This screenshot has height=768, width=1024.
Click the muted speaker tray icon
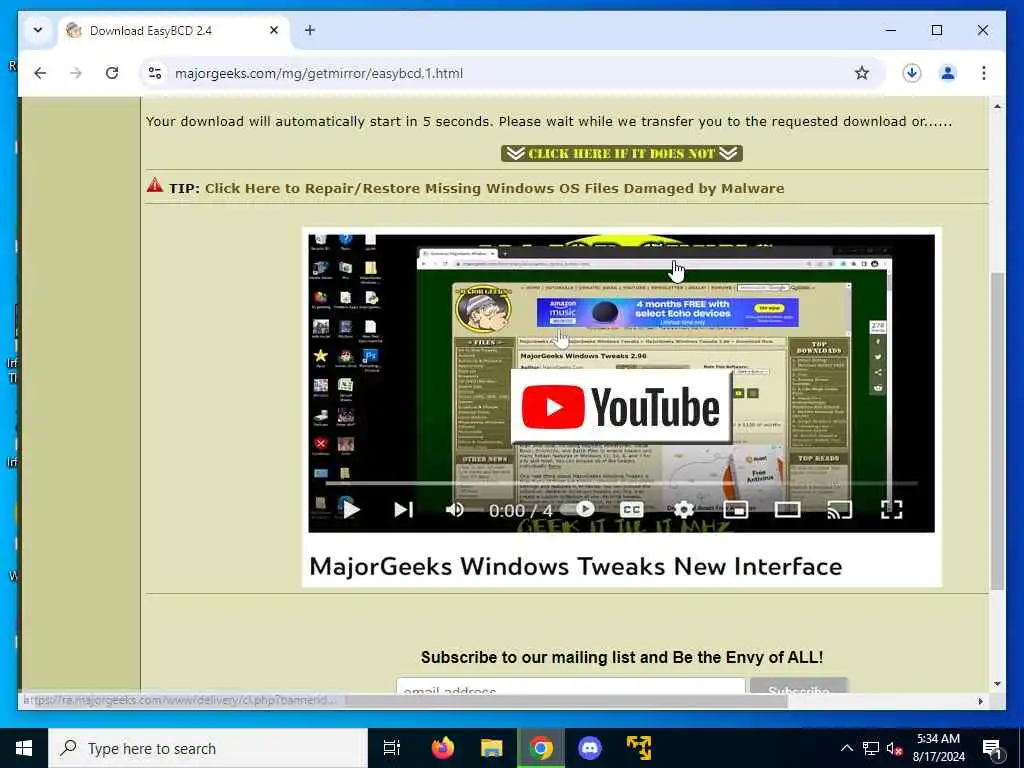point(894,748)
